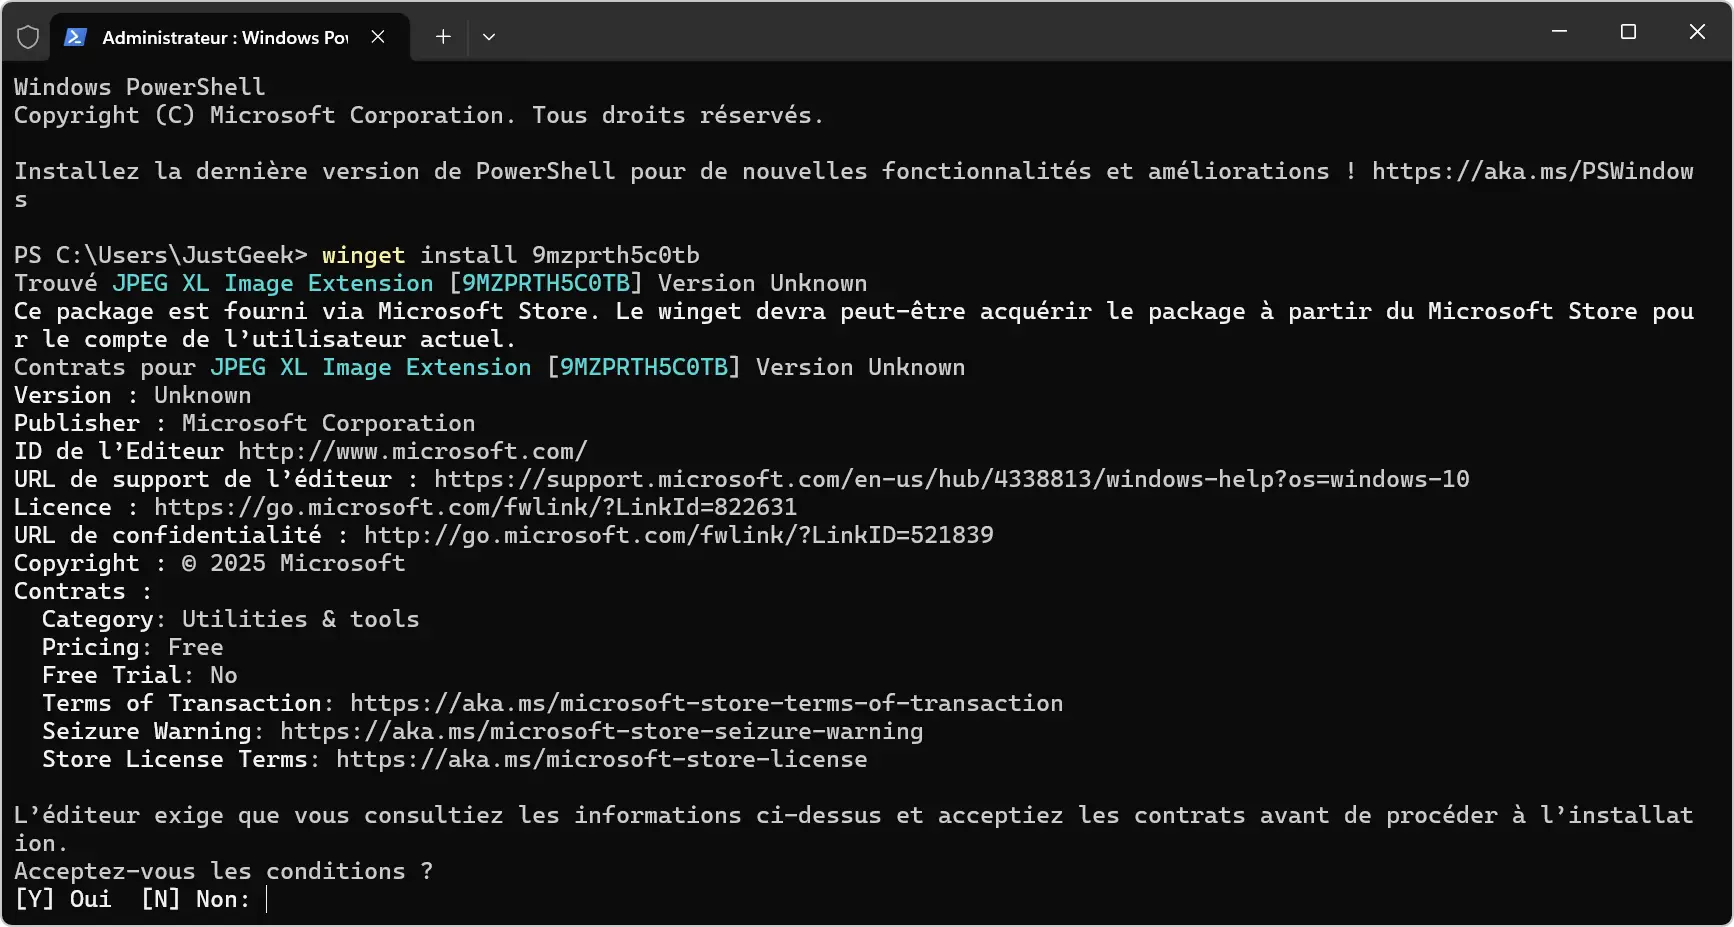The width and height of the screenshot is (1734, 927).
Task: Open the confidentialité LinkID=521839 URL
Action: pyautogui.click(x=679, y=535)
